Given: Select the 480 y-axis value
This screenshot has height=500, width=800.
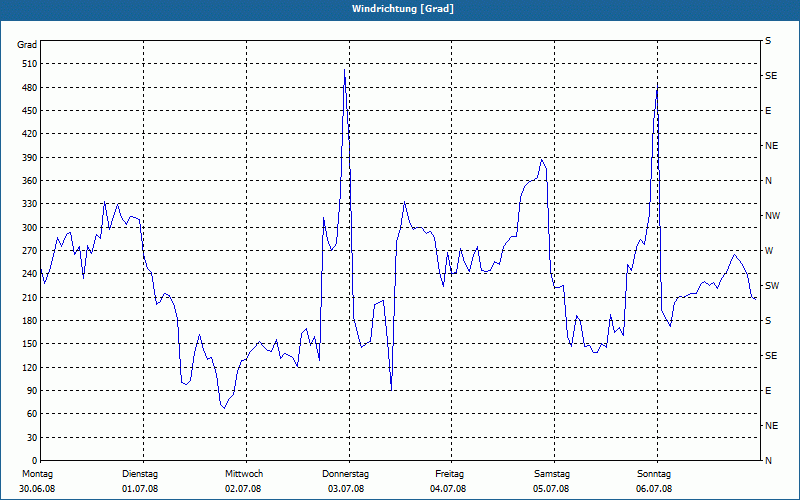Looking at the screenshot, I should click(30, 88).
